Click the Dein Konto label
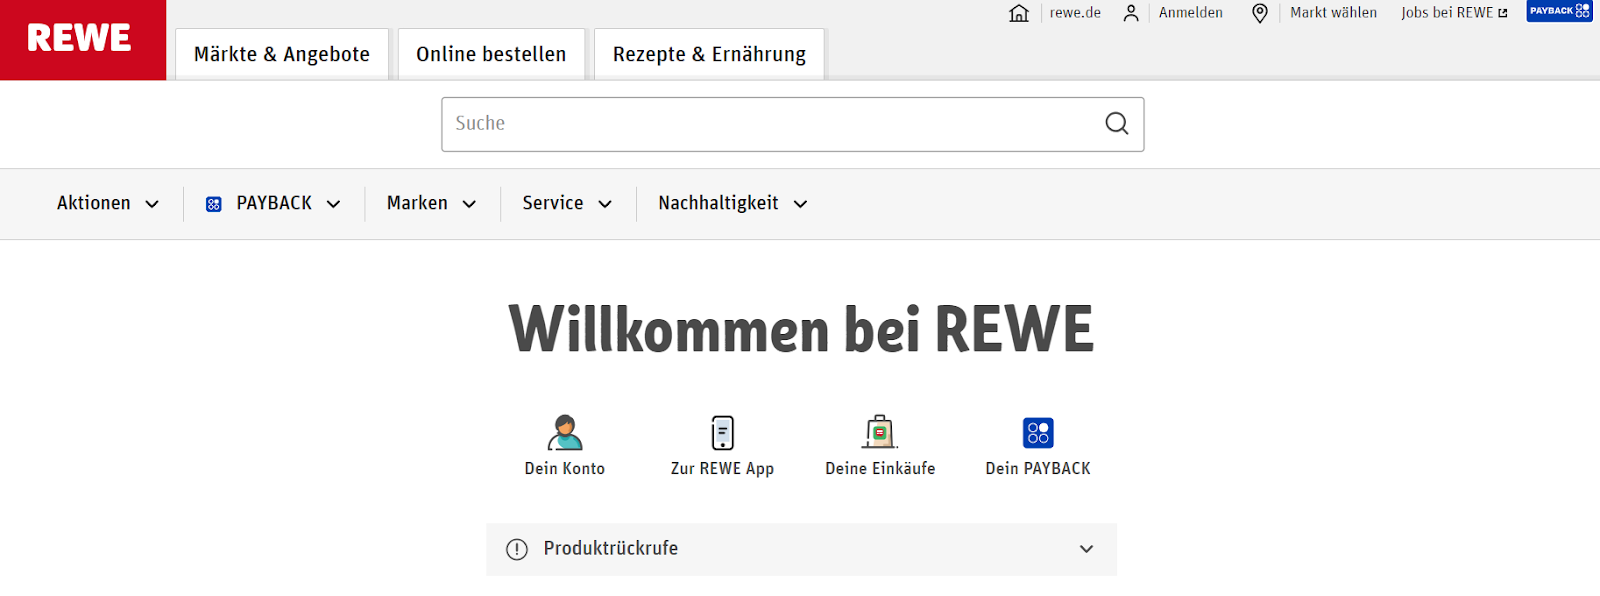This screenshot has width=1600, height=596. pos(565,468)
